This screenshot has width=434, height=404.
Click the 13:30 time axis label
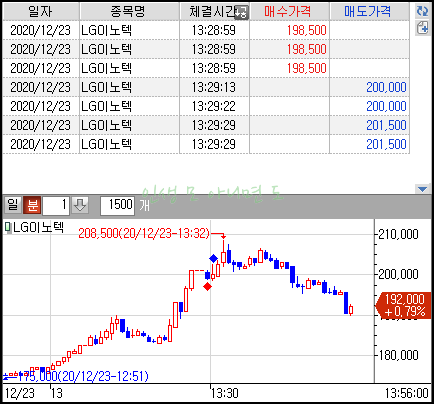click(x=225, y=394)
